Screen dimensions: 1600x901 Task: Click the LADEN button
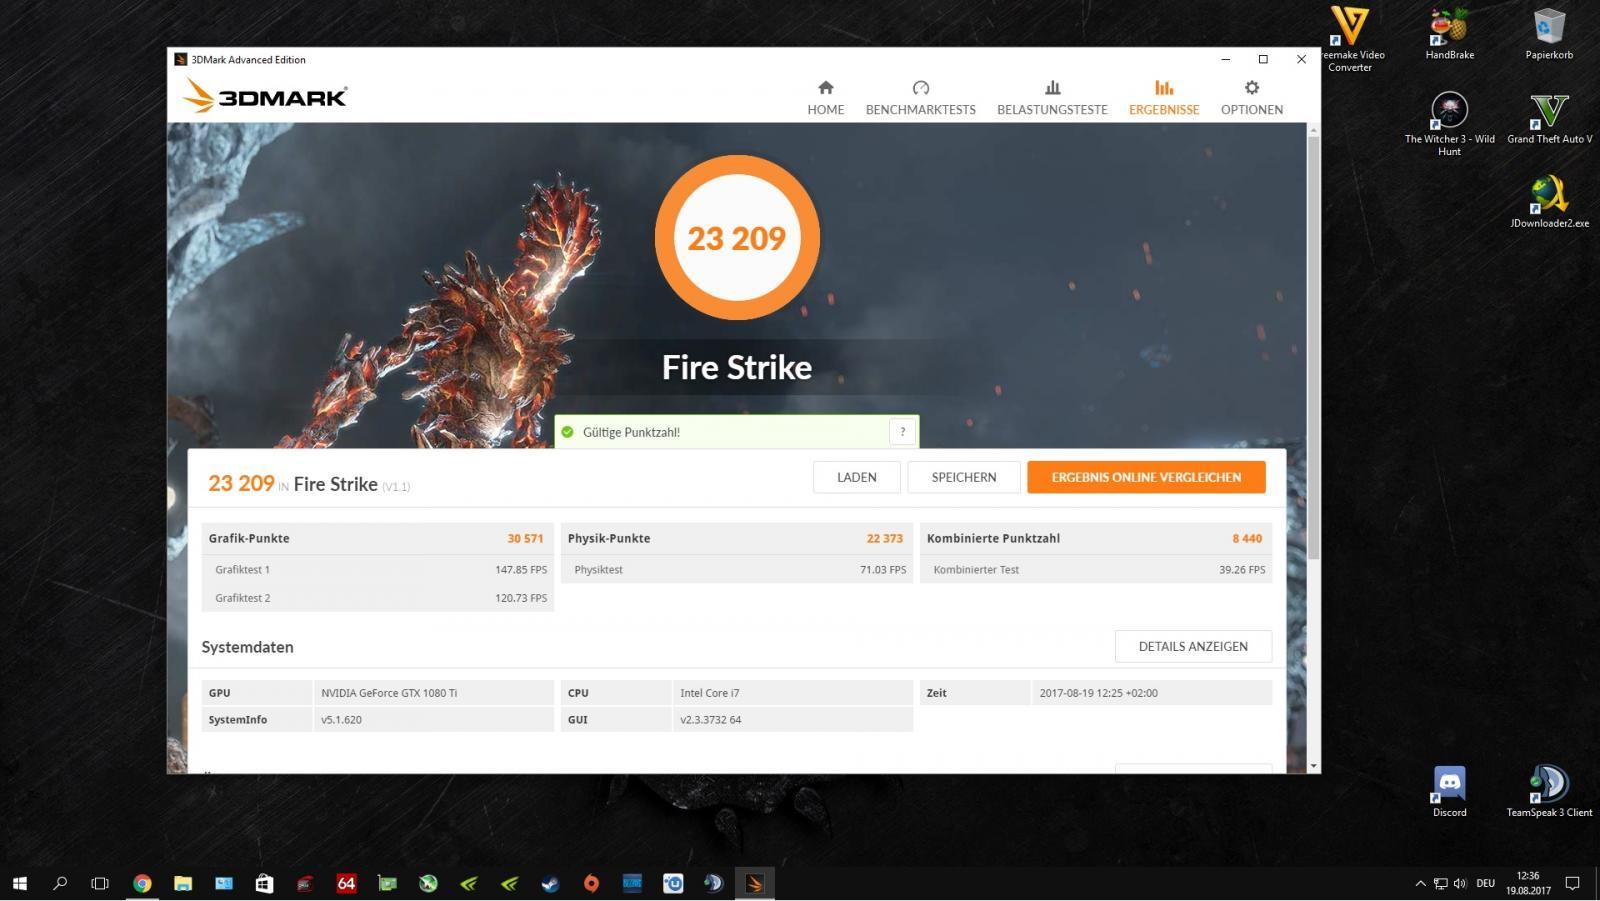click(x=857, y=477)
